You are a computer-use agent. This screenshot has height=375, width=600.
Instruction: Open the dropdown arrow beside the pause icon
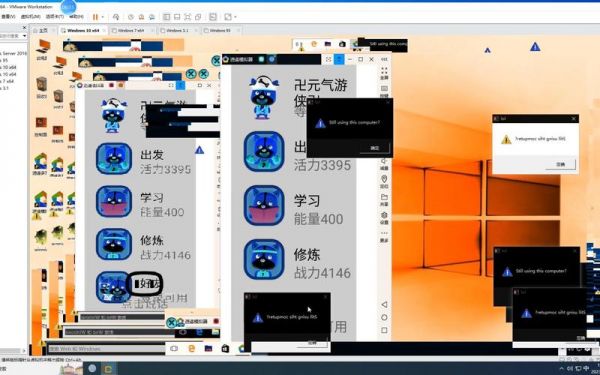pyautogui.click(x=102, y=17)
